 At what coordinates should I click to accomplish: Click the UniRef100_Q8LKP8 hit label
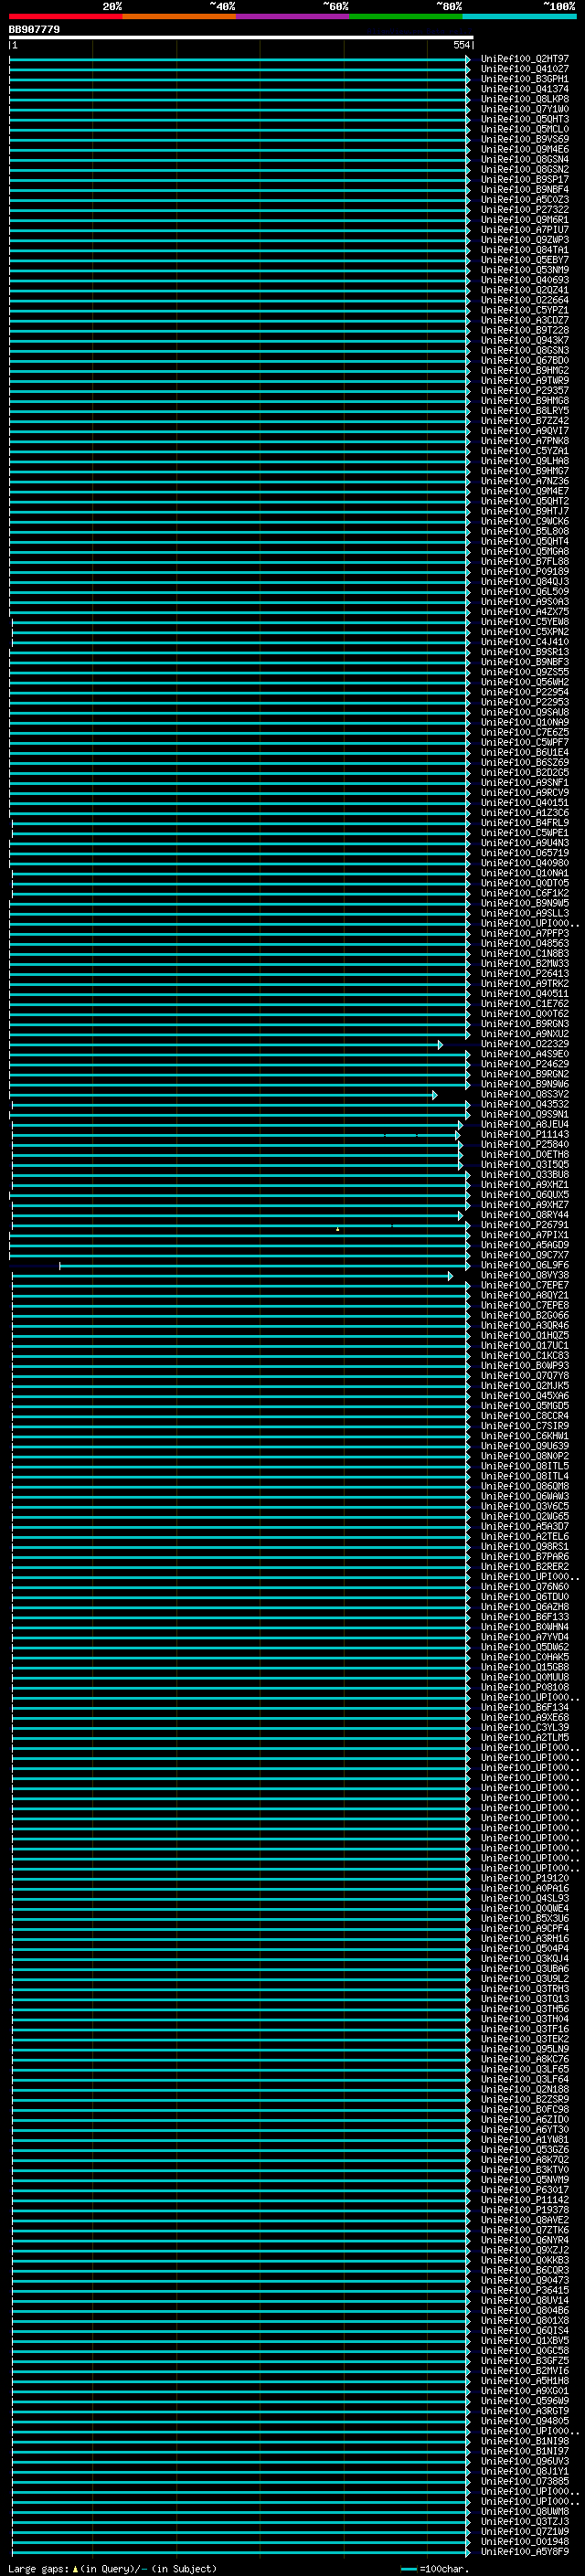coord(525,99)
